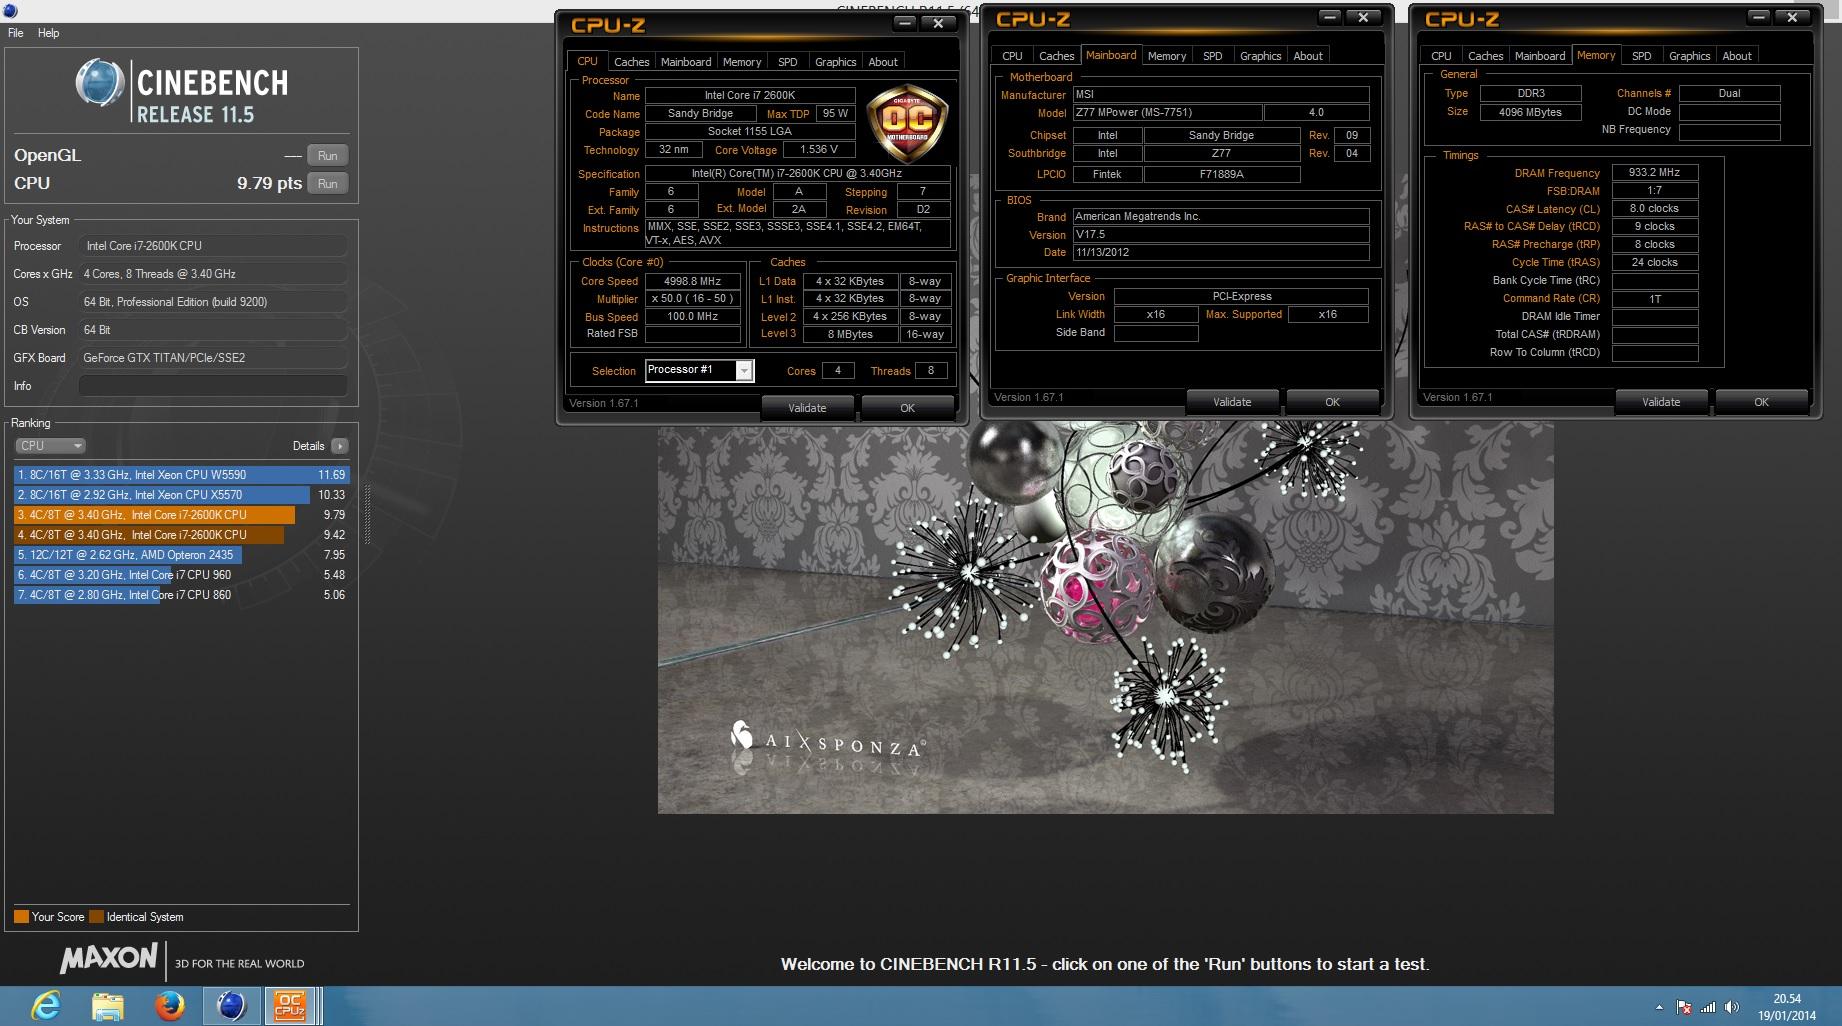Open the File menu in Cinebench

16,33
